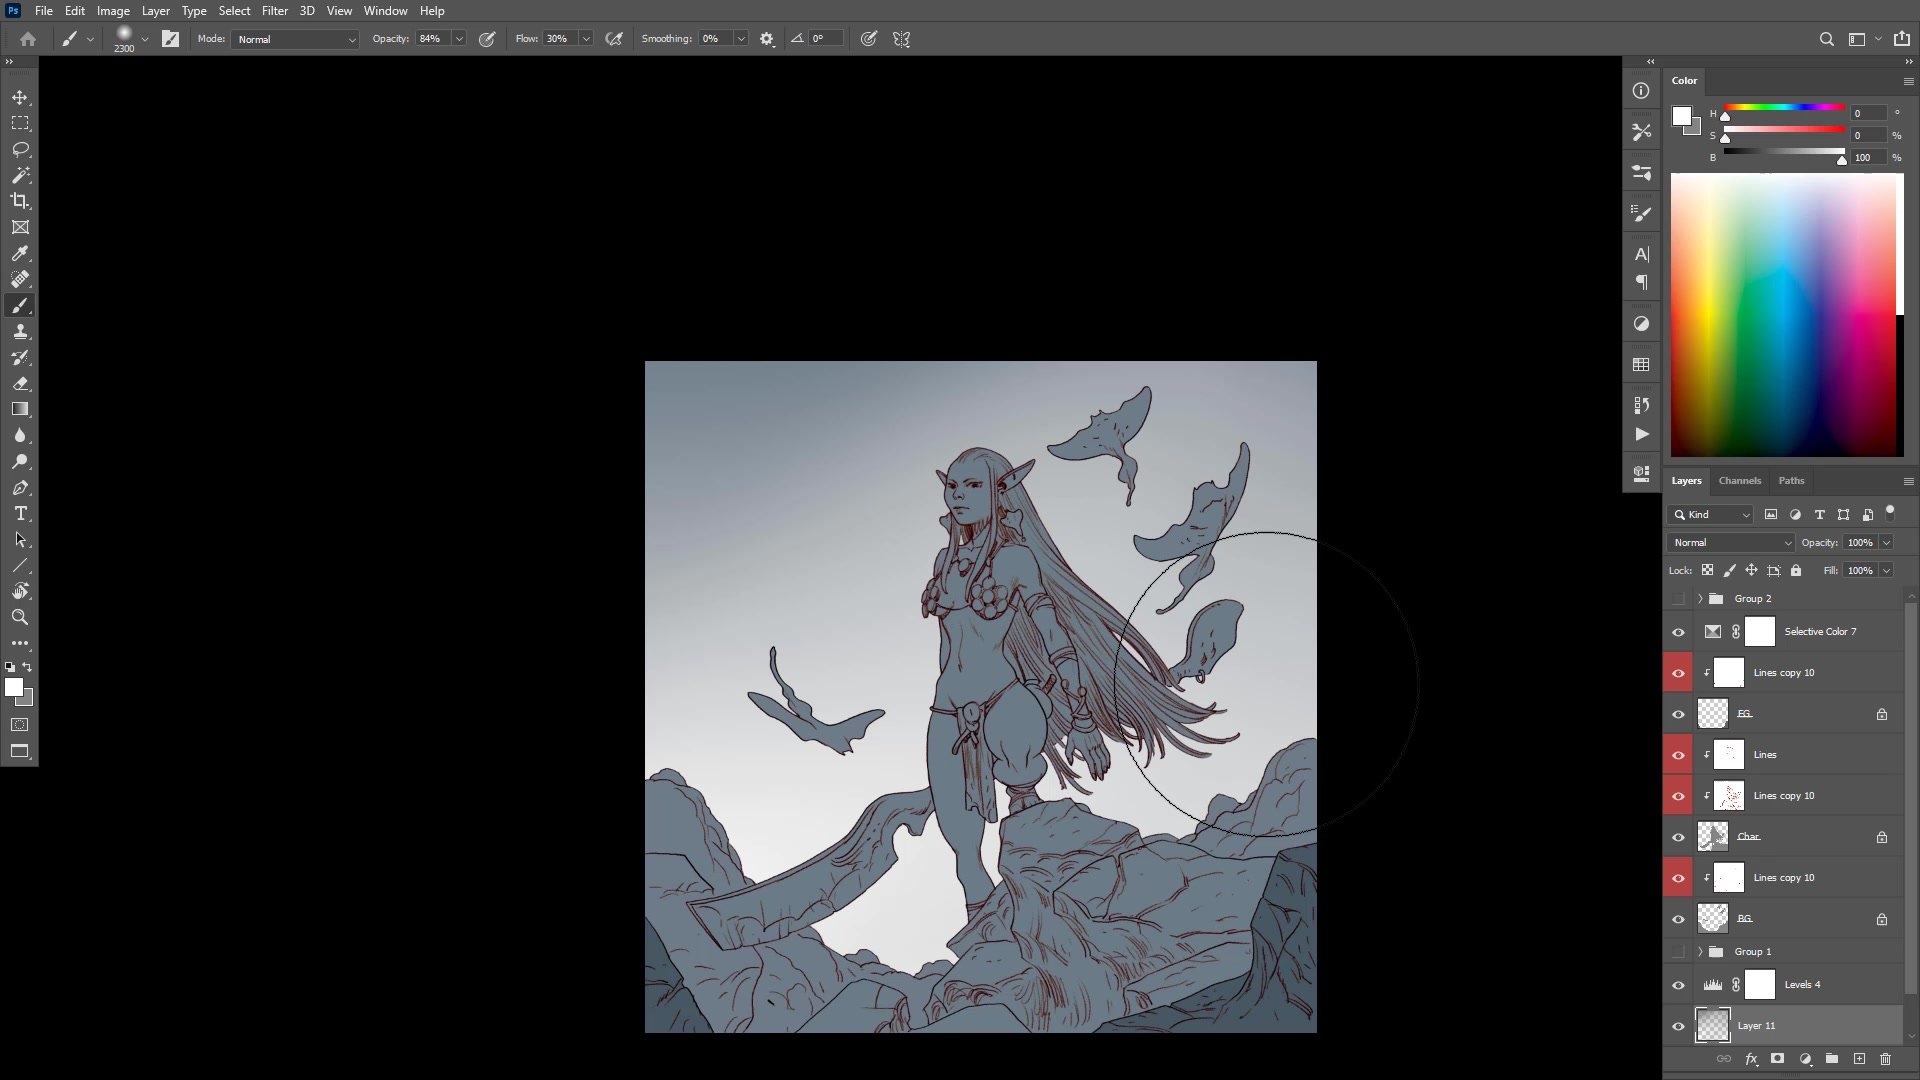Click the brush Opacity value field
The height and width of the screenshot is (1080, 1920).
(432, 39)
